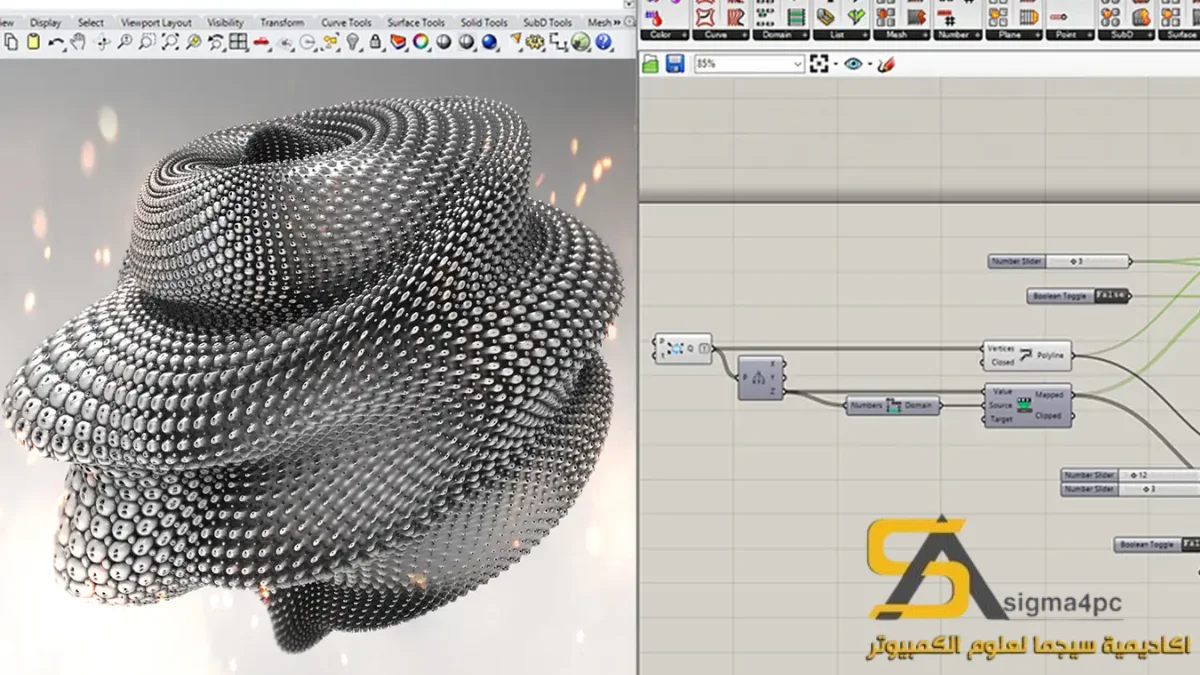Click the Number Slider with value 12
This screenshot has height=675, width=1200.
pos(1130,475)
